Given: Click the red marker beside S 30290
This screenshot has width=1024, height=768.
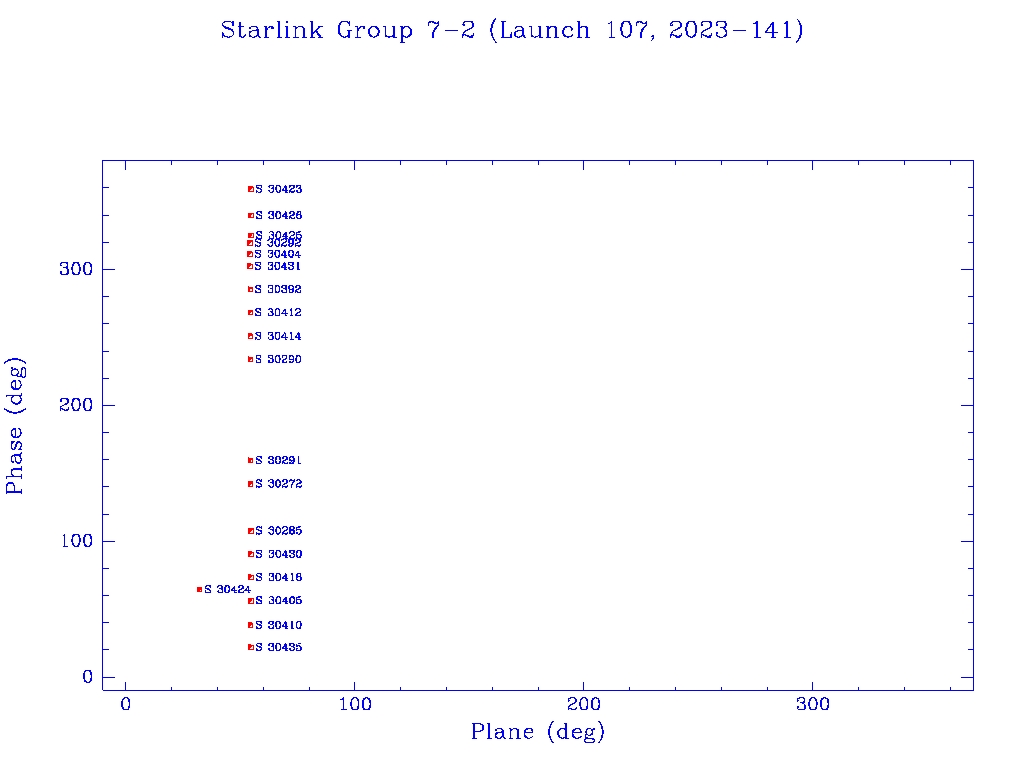Looking at the screenshot, I should coord(250,359).
